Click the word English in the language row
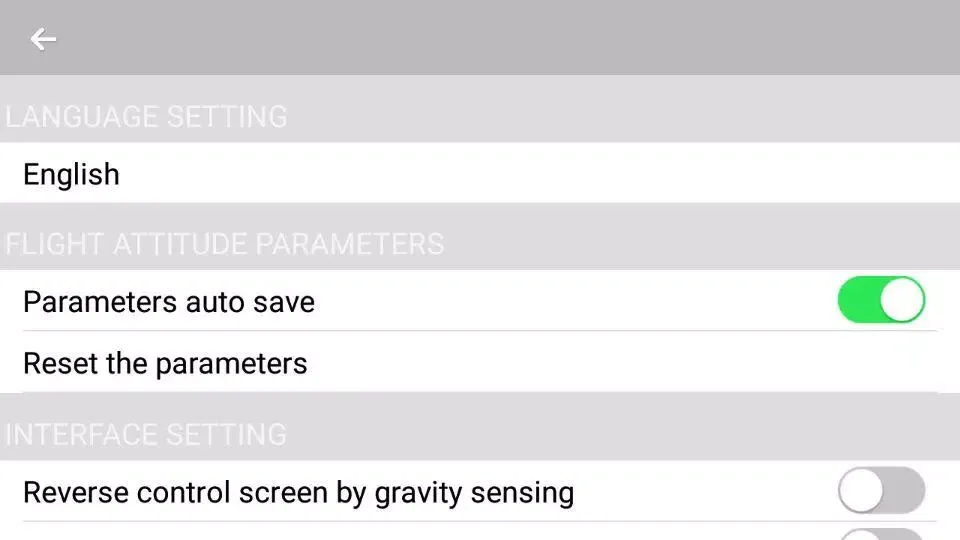 71,174
